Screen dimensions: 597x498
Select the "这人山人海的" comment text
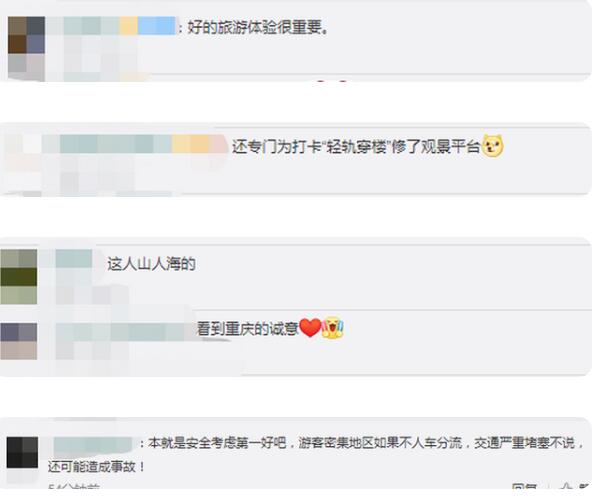click(x=151, y=264)
